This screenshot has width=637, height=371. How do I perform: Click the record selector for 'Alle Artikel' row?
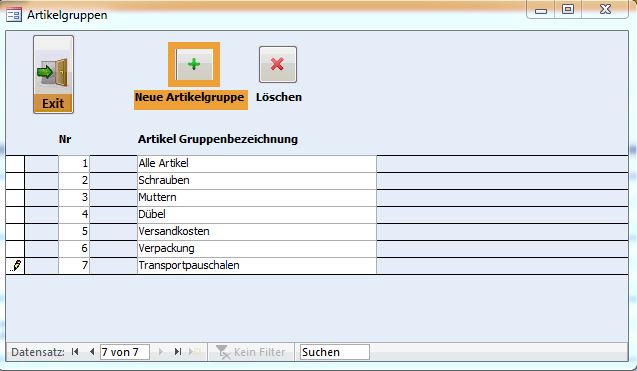(x=15, y=163)
